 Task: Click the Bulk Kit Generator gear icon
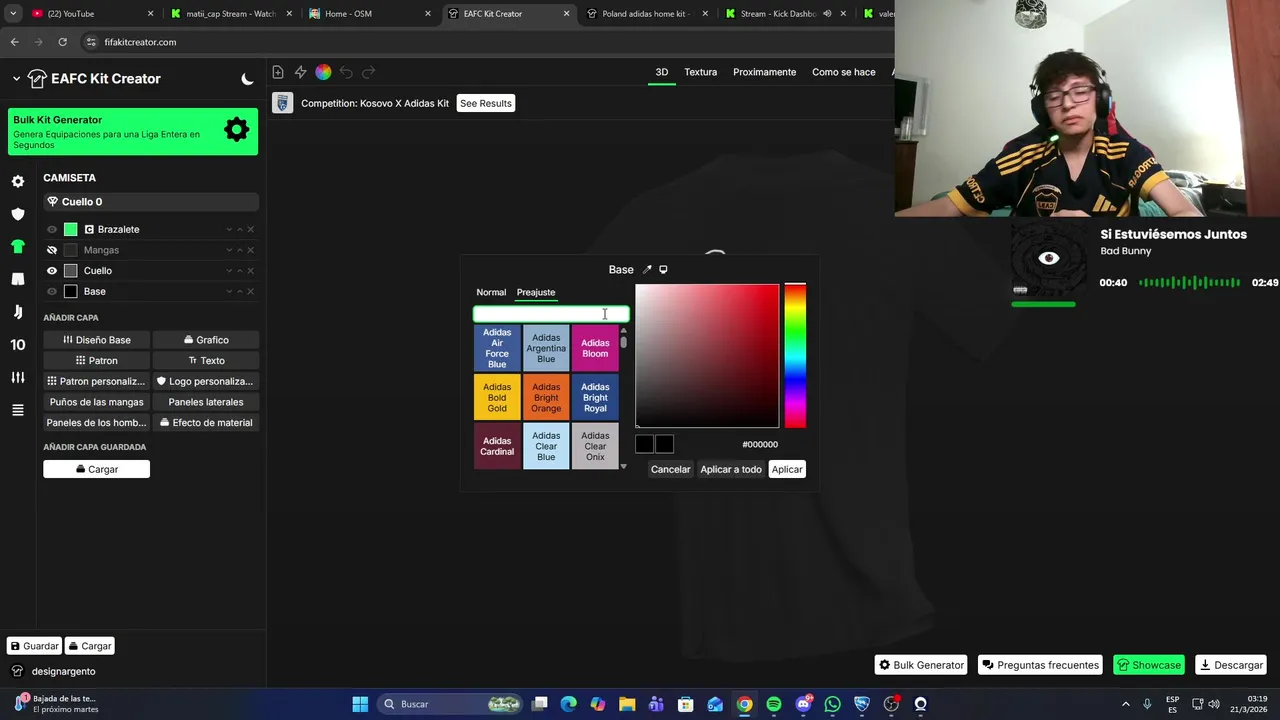(236, 130)
